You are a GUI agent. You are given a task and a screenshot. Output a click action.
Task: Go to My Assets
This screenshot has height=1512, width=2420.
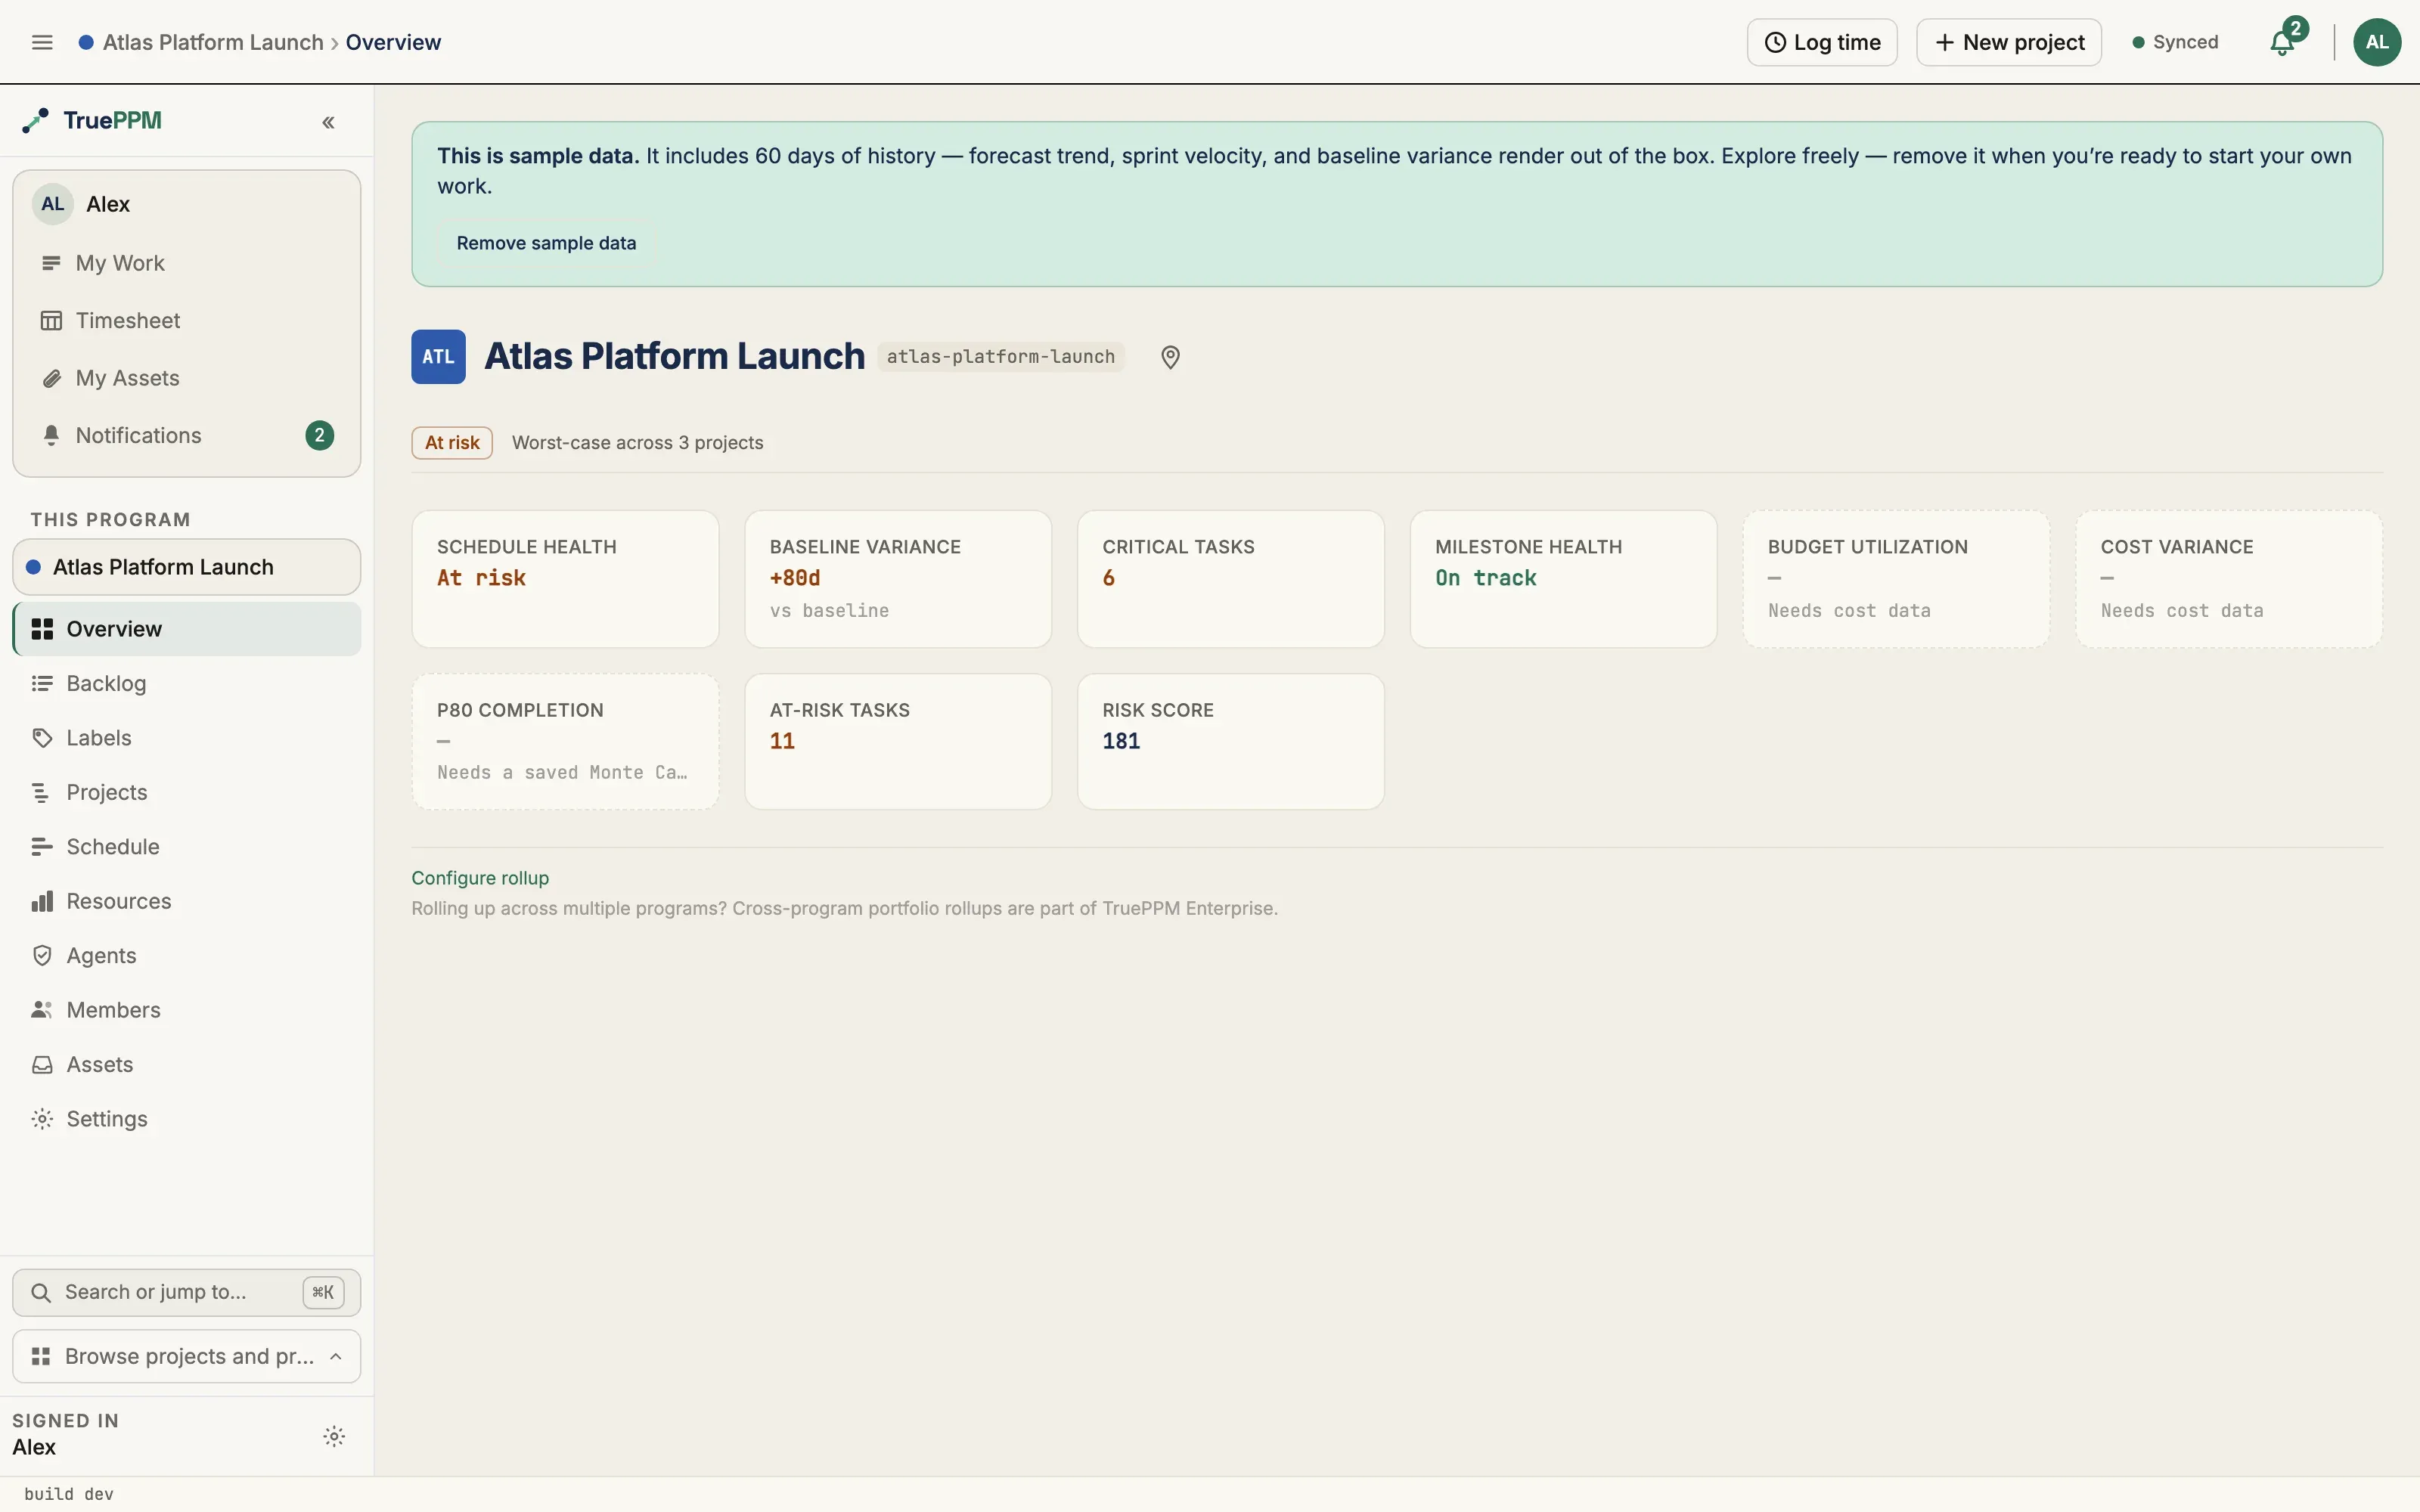point(187,378)
